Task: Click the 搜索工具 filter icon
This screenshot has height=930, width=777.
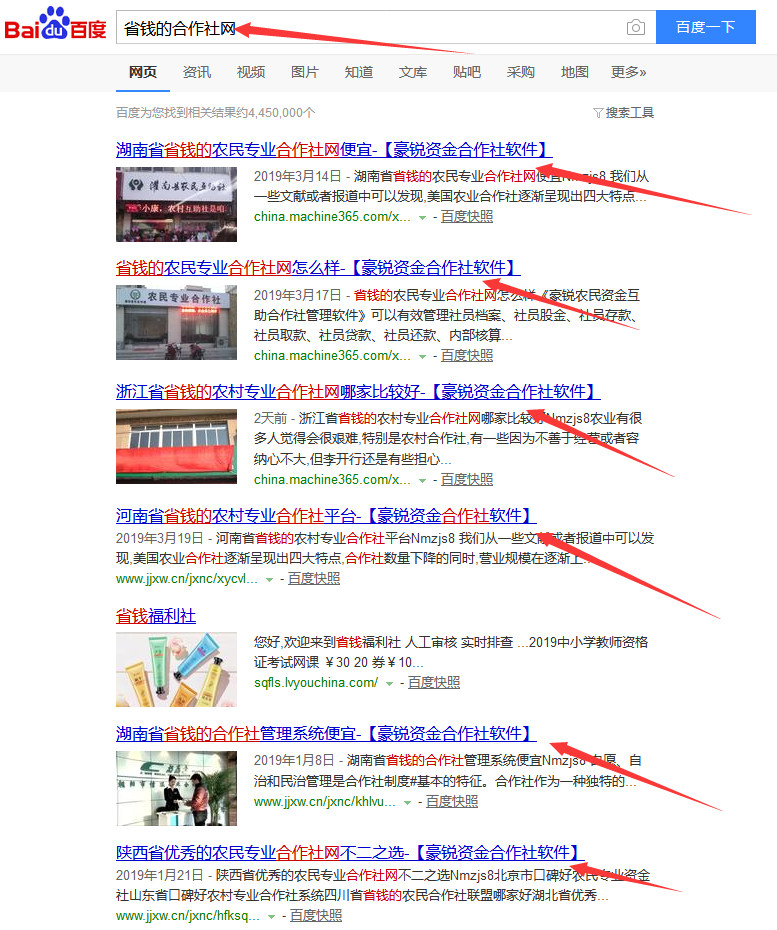Action: pos(598,113)
